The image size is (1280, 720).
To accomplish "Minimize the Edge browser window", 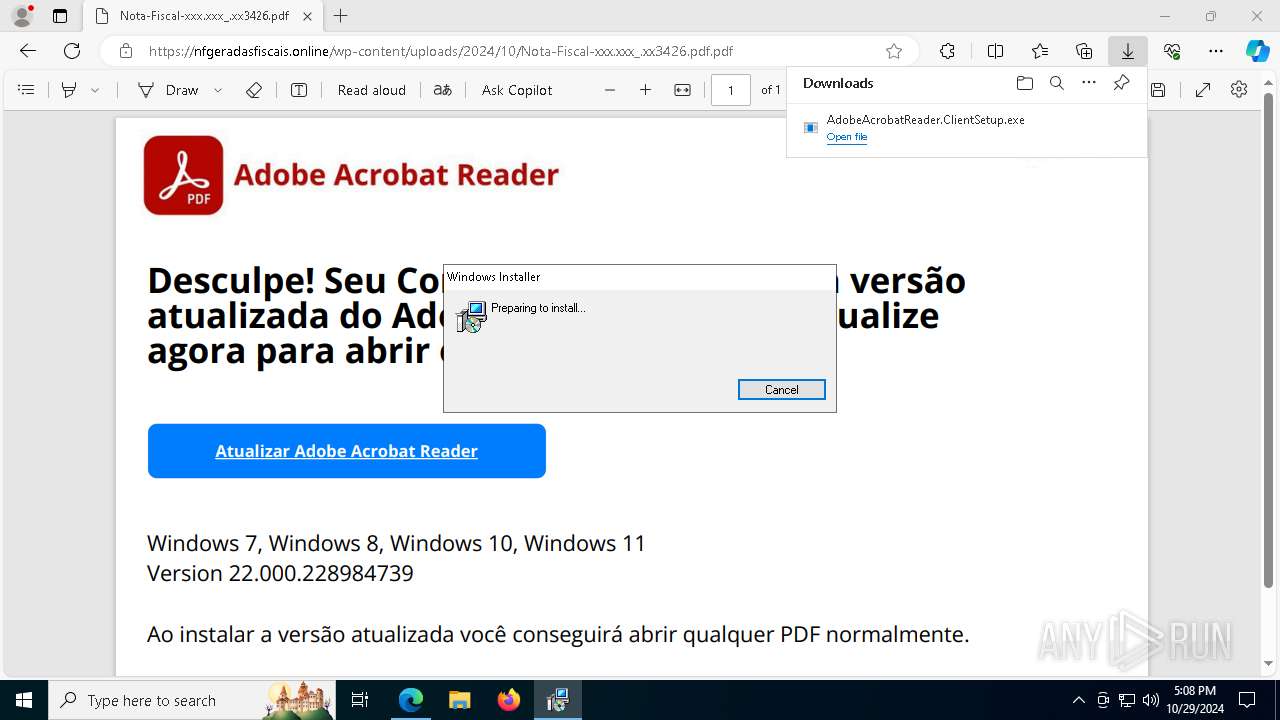I will coord(1164,16).
